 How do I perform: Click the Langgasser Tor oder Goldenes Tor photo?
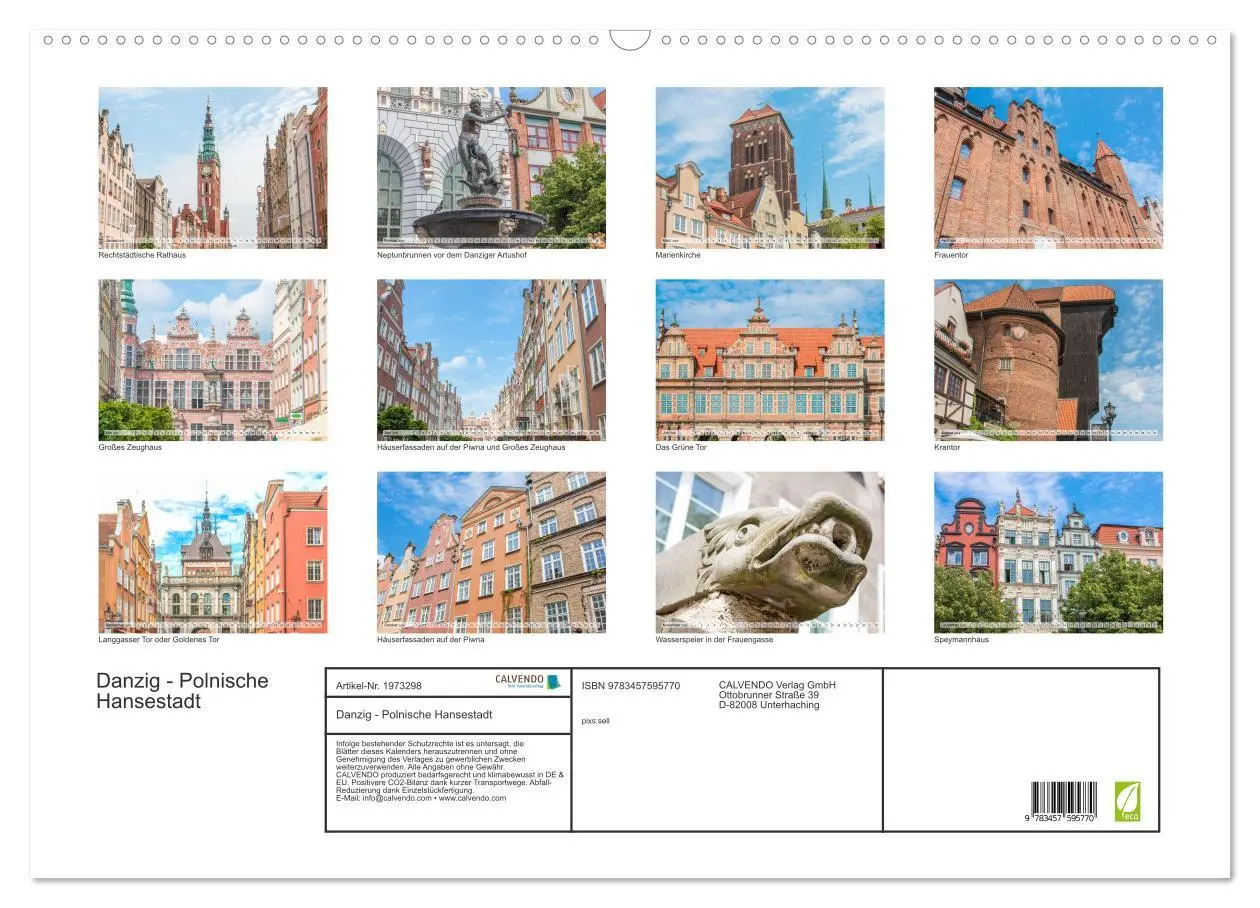tap(212, 553)
